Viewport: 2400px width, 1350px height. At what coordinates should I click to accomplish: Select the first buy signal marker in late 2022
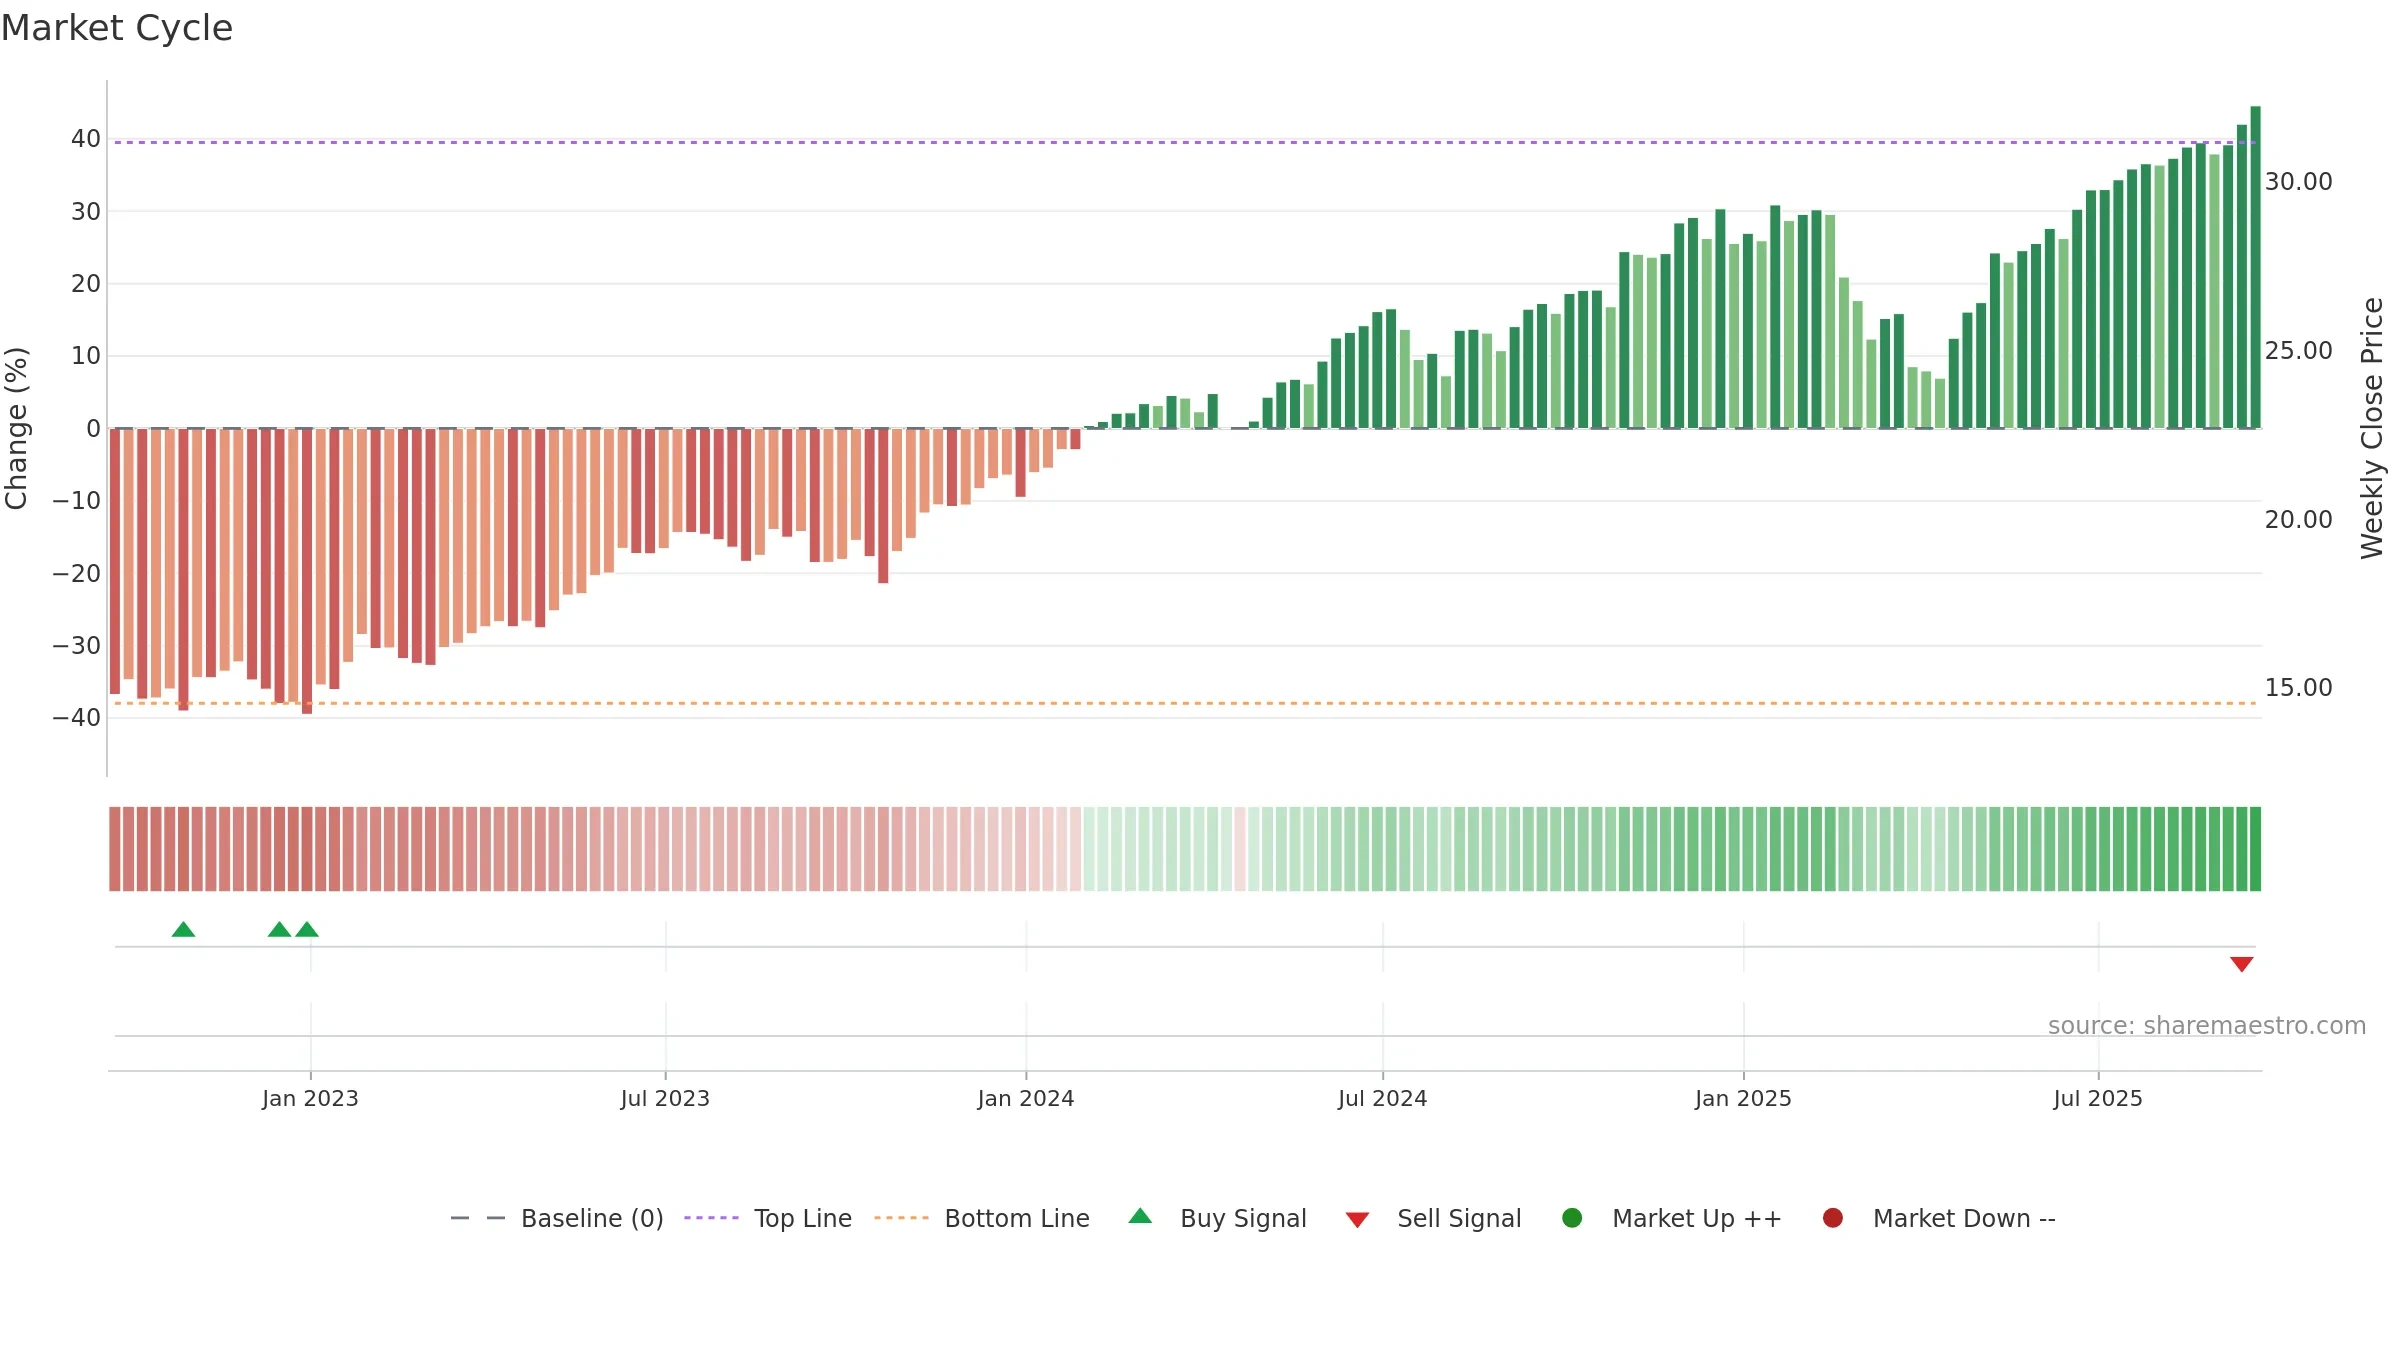(183, 930)
